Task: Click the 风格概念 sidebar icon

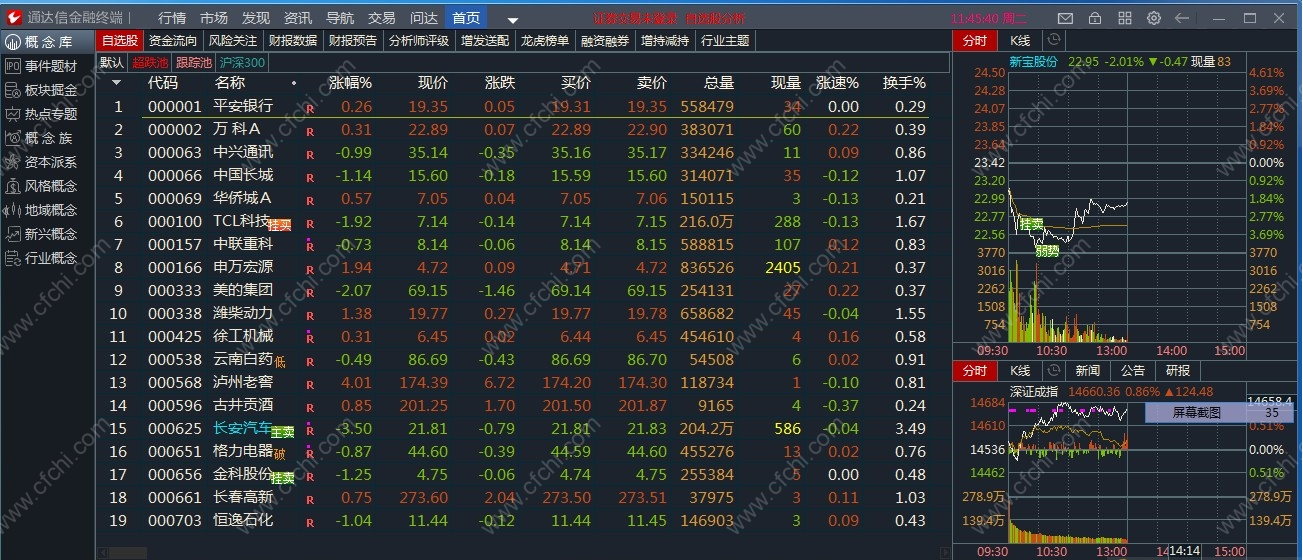Action: point(13,186)
